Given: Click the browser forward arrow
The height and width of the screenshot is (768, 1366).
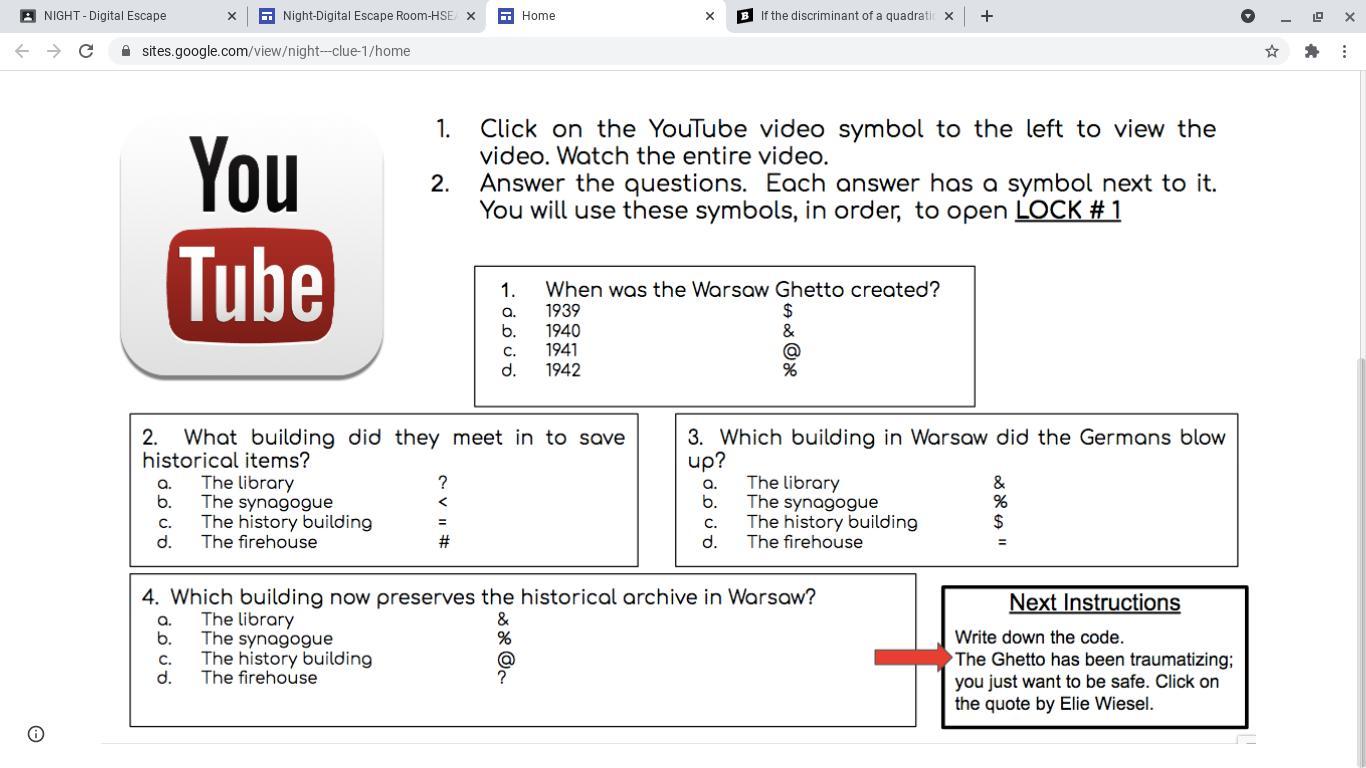Looking at the screenshot, I should click(x=54, y=51).
